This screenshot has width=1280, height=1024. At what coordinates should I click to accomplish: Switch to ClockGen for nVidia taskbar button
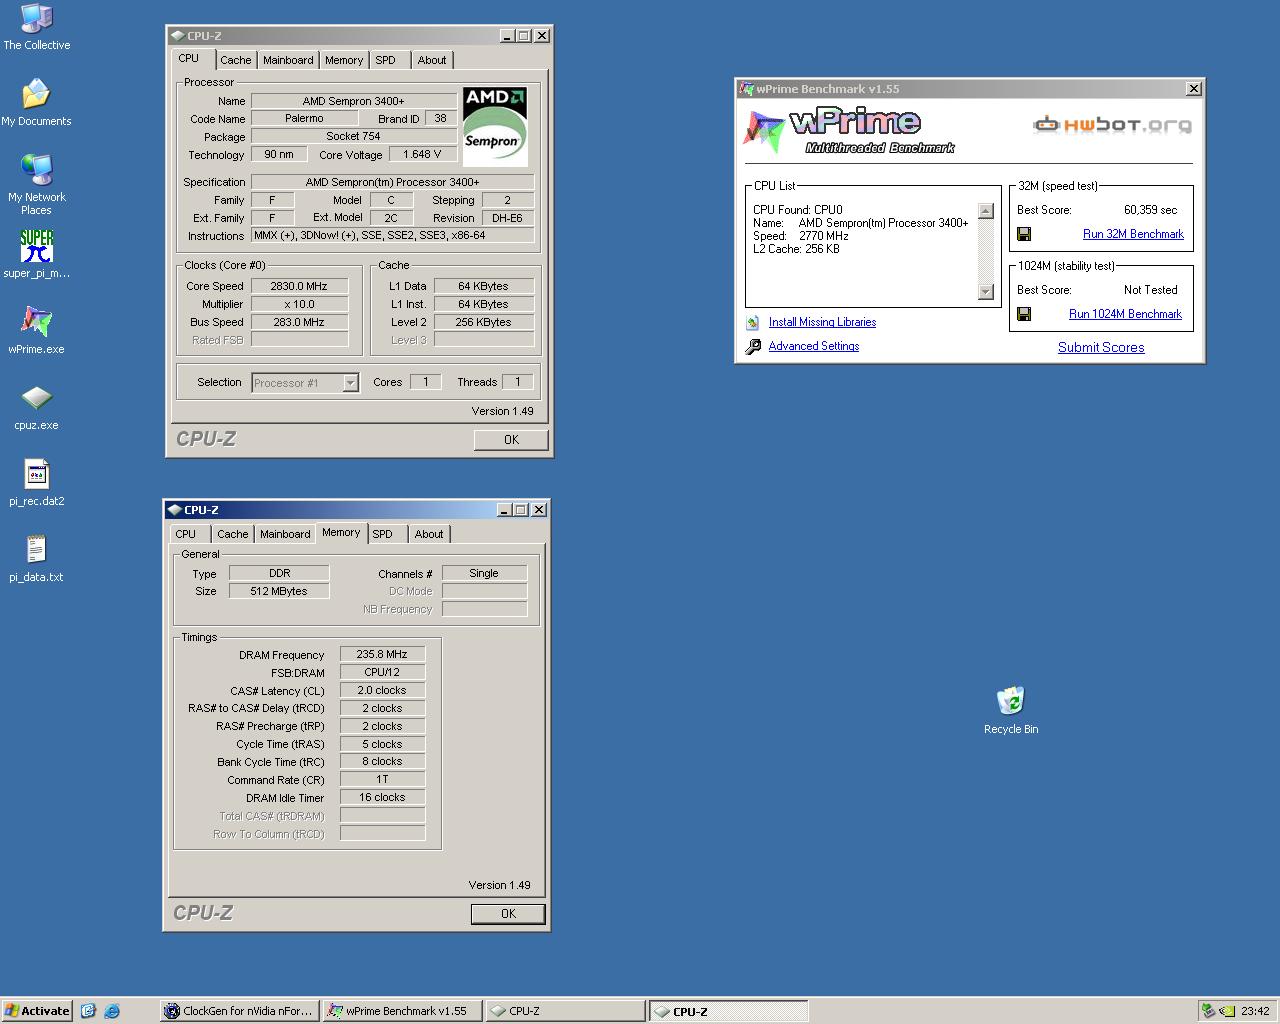tap(239, 1011)
